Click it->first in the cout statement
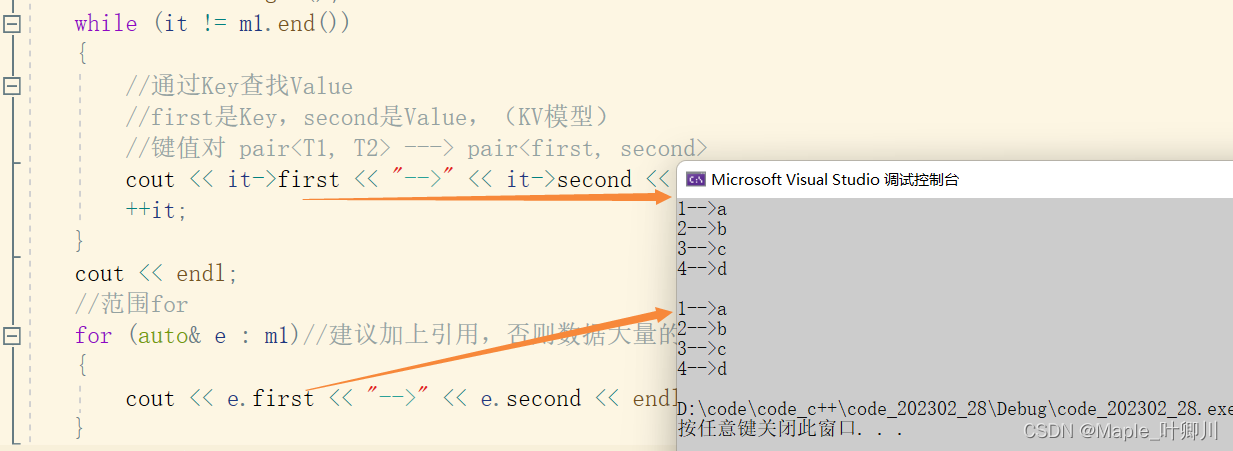 268,180
